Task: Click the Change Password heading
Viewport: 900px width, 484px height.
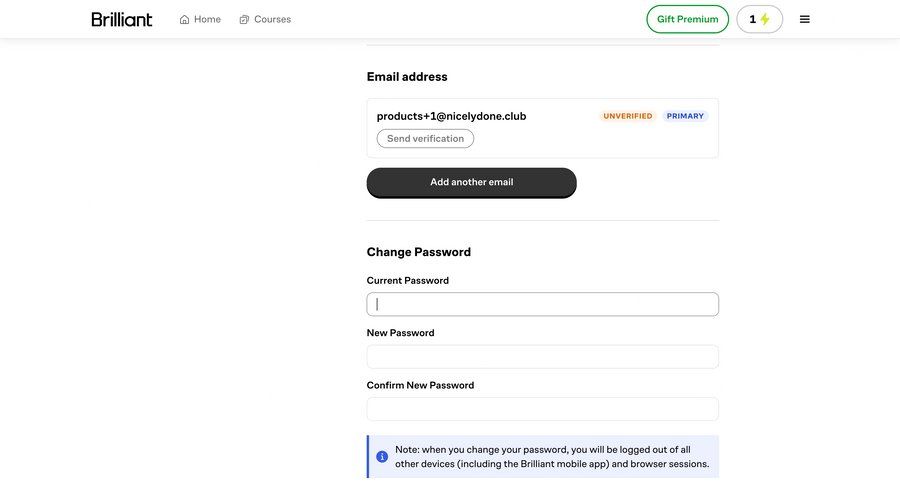Action: [418, 252]
